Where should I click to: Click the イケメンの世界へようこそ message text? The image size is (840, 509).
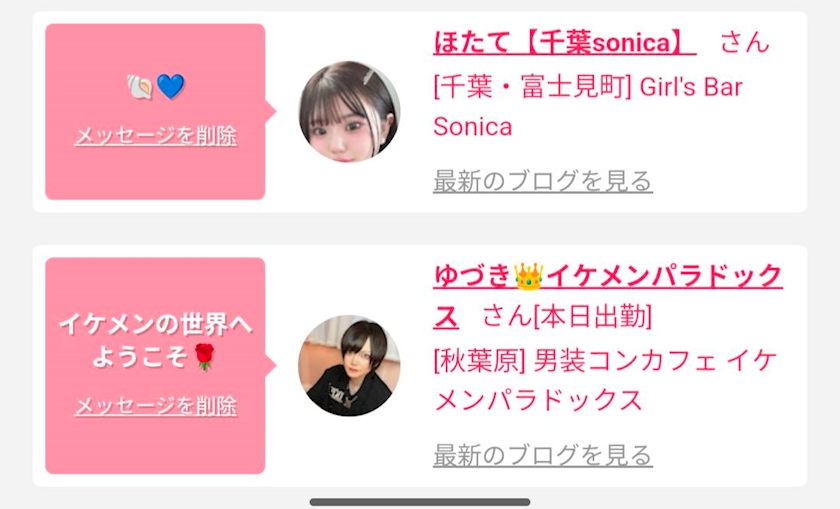pos(155,341)
